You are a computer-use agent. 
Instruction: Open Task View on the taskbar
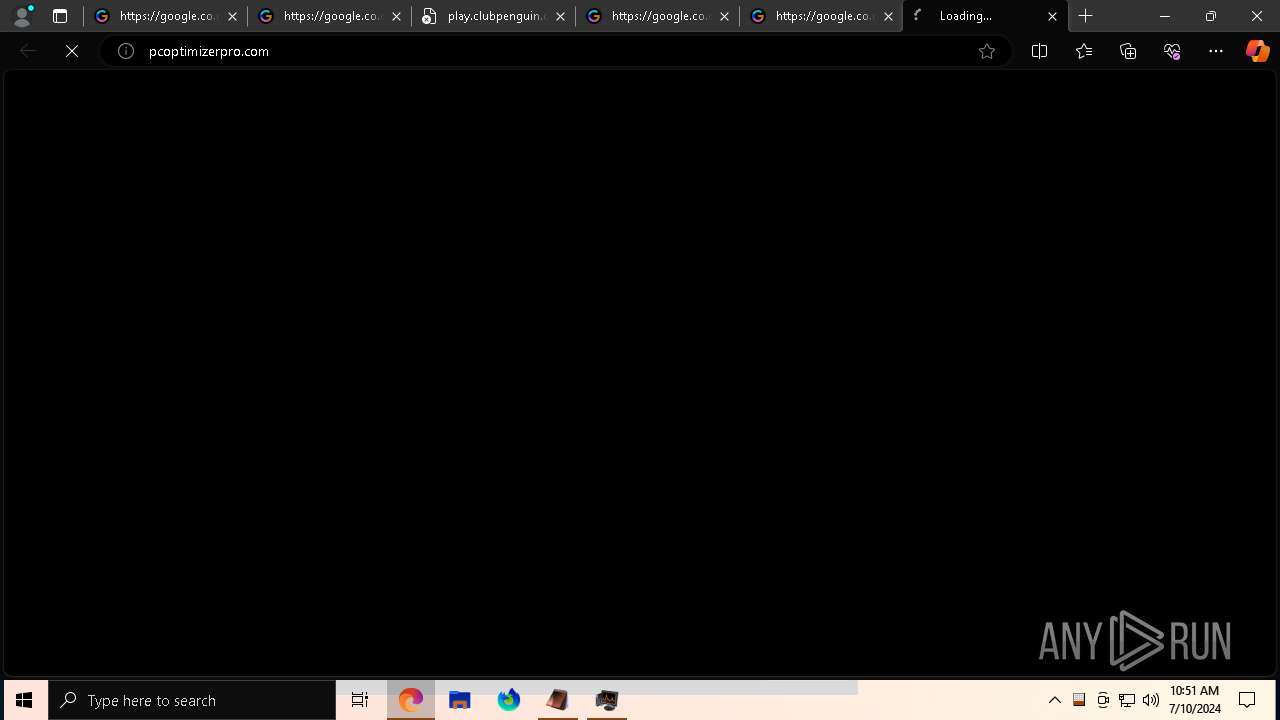pyautogui.click(x=360, y=700)
